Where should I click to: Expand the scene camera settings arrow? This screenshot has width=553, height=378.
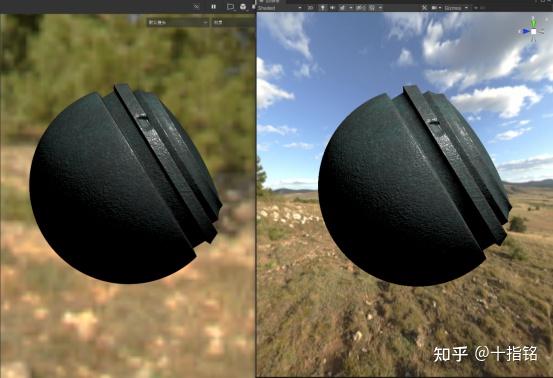click(440, 8)
